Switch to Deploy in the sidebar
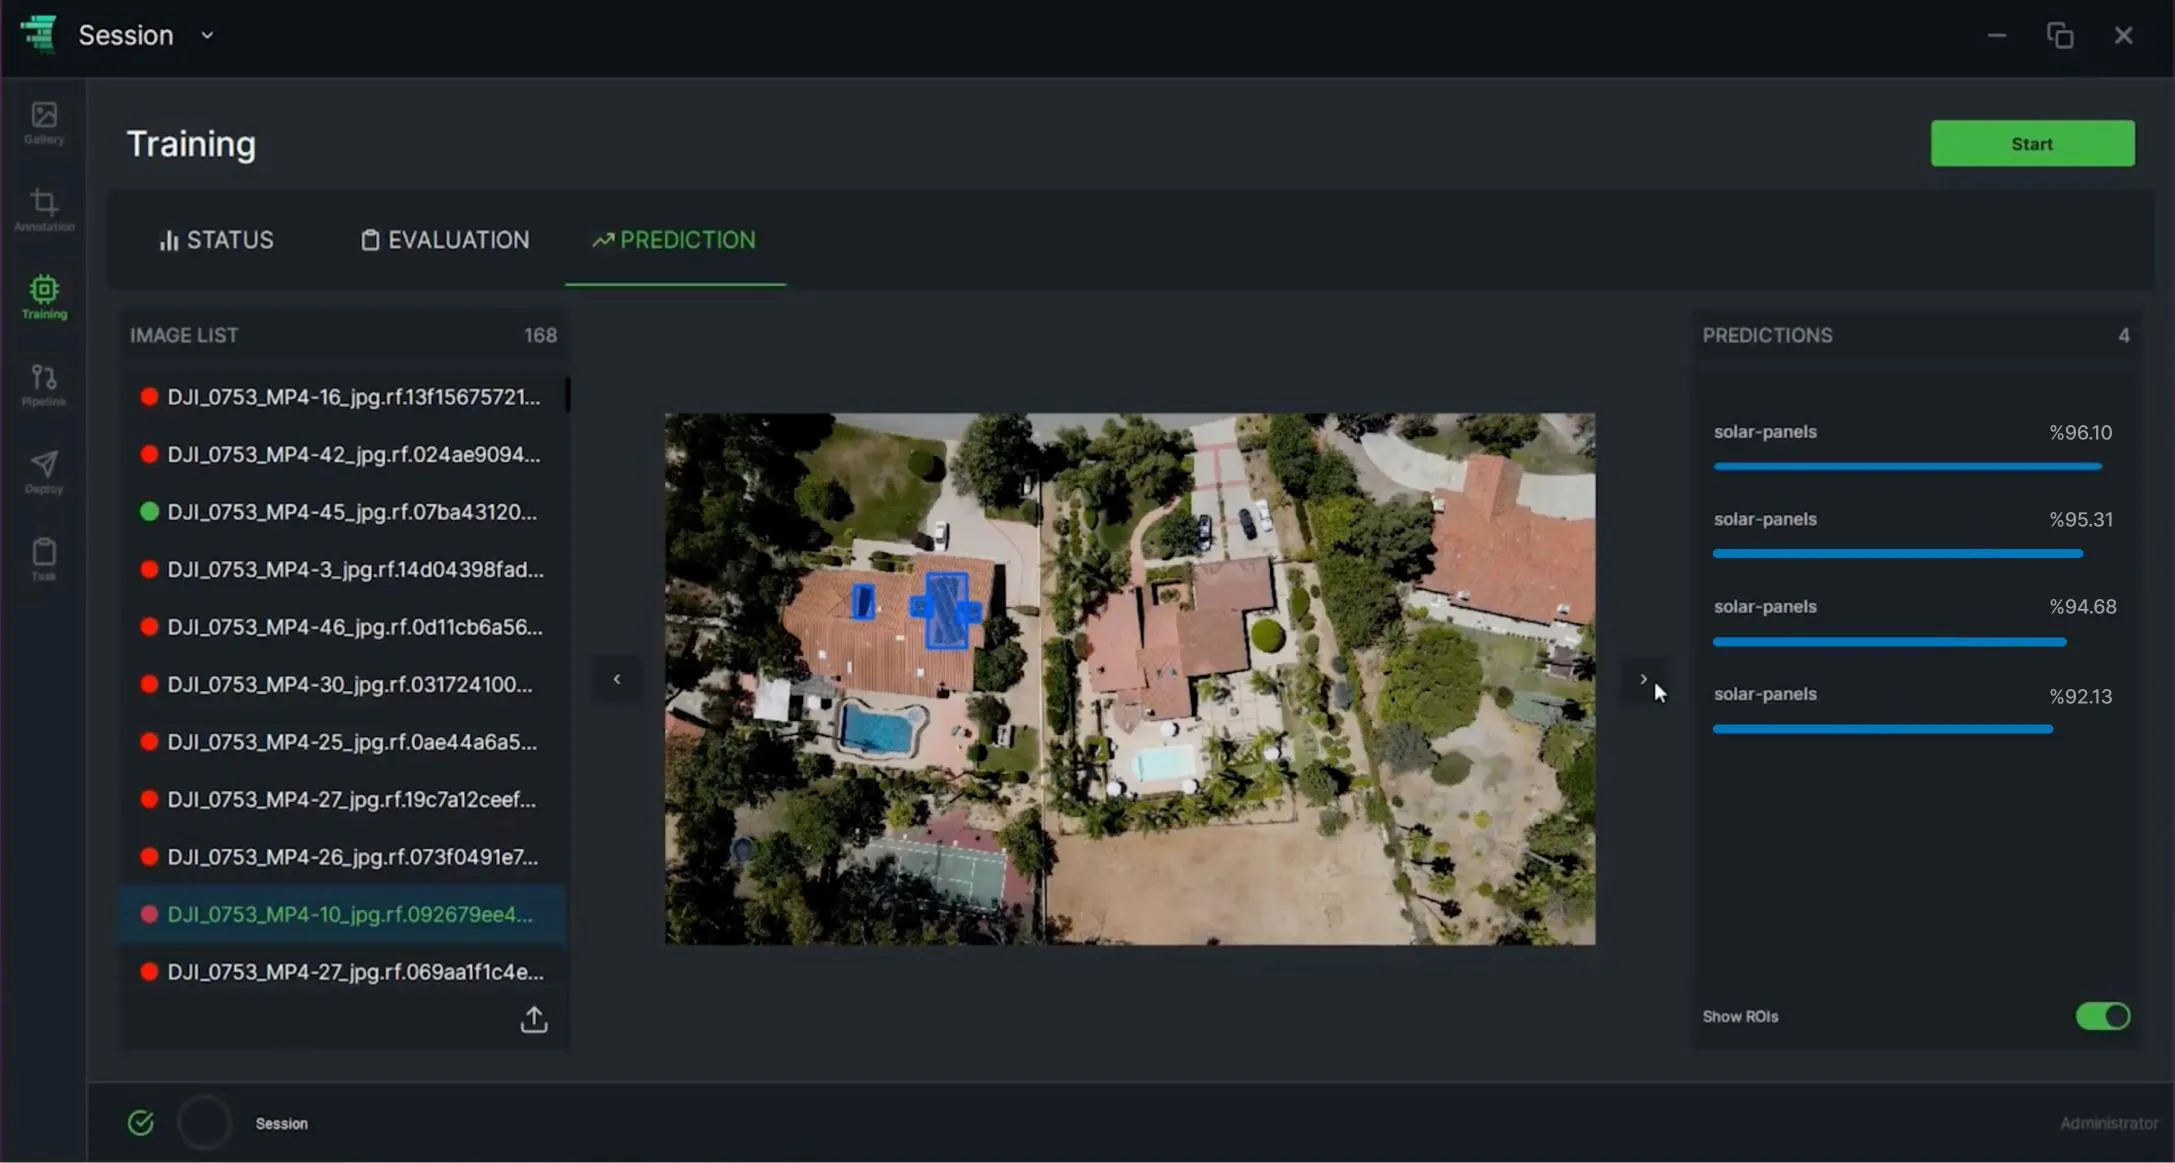This screenshot has width=2175, height=1163. [44, 472]
